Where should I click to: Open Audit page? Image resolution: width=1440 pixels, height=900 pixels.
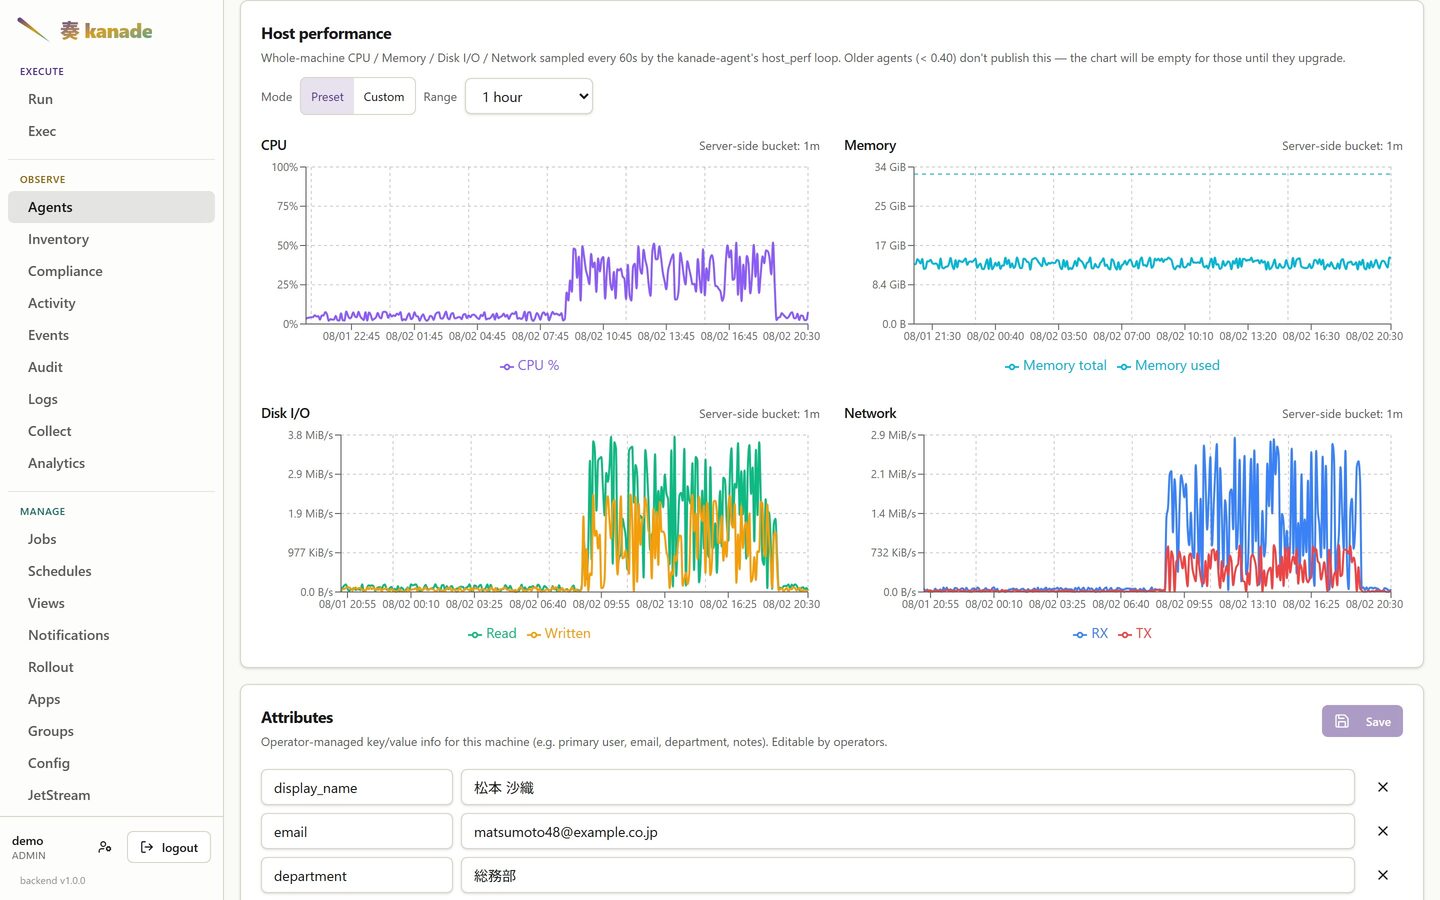[111, 367]
